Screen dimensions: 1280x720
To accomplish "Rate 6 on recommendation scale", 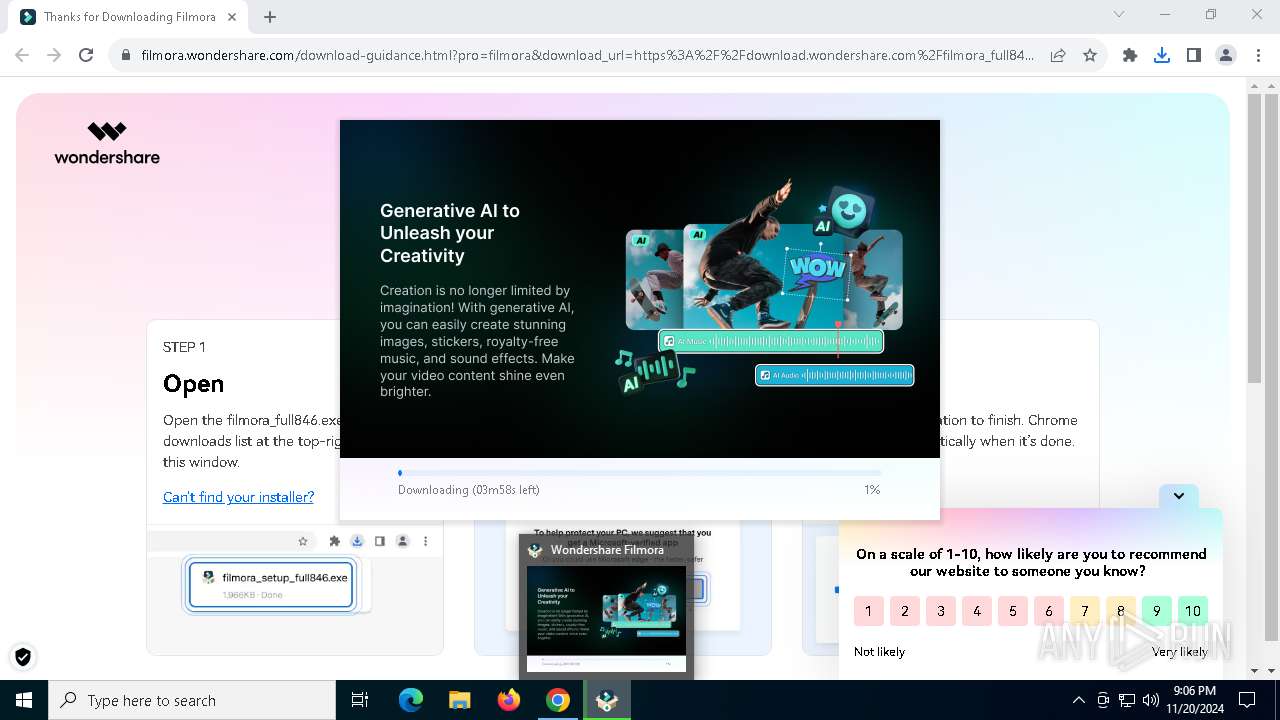I will (1048, 611).
